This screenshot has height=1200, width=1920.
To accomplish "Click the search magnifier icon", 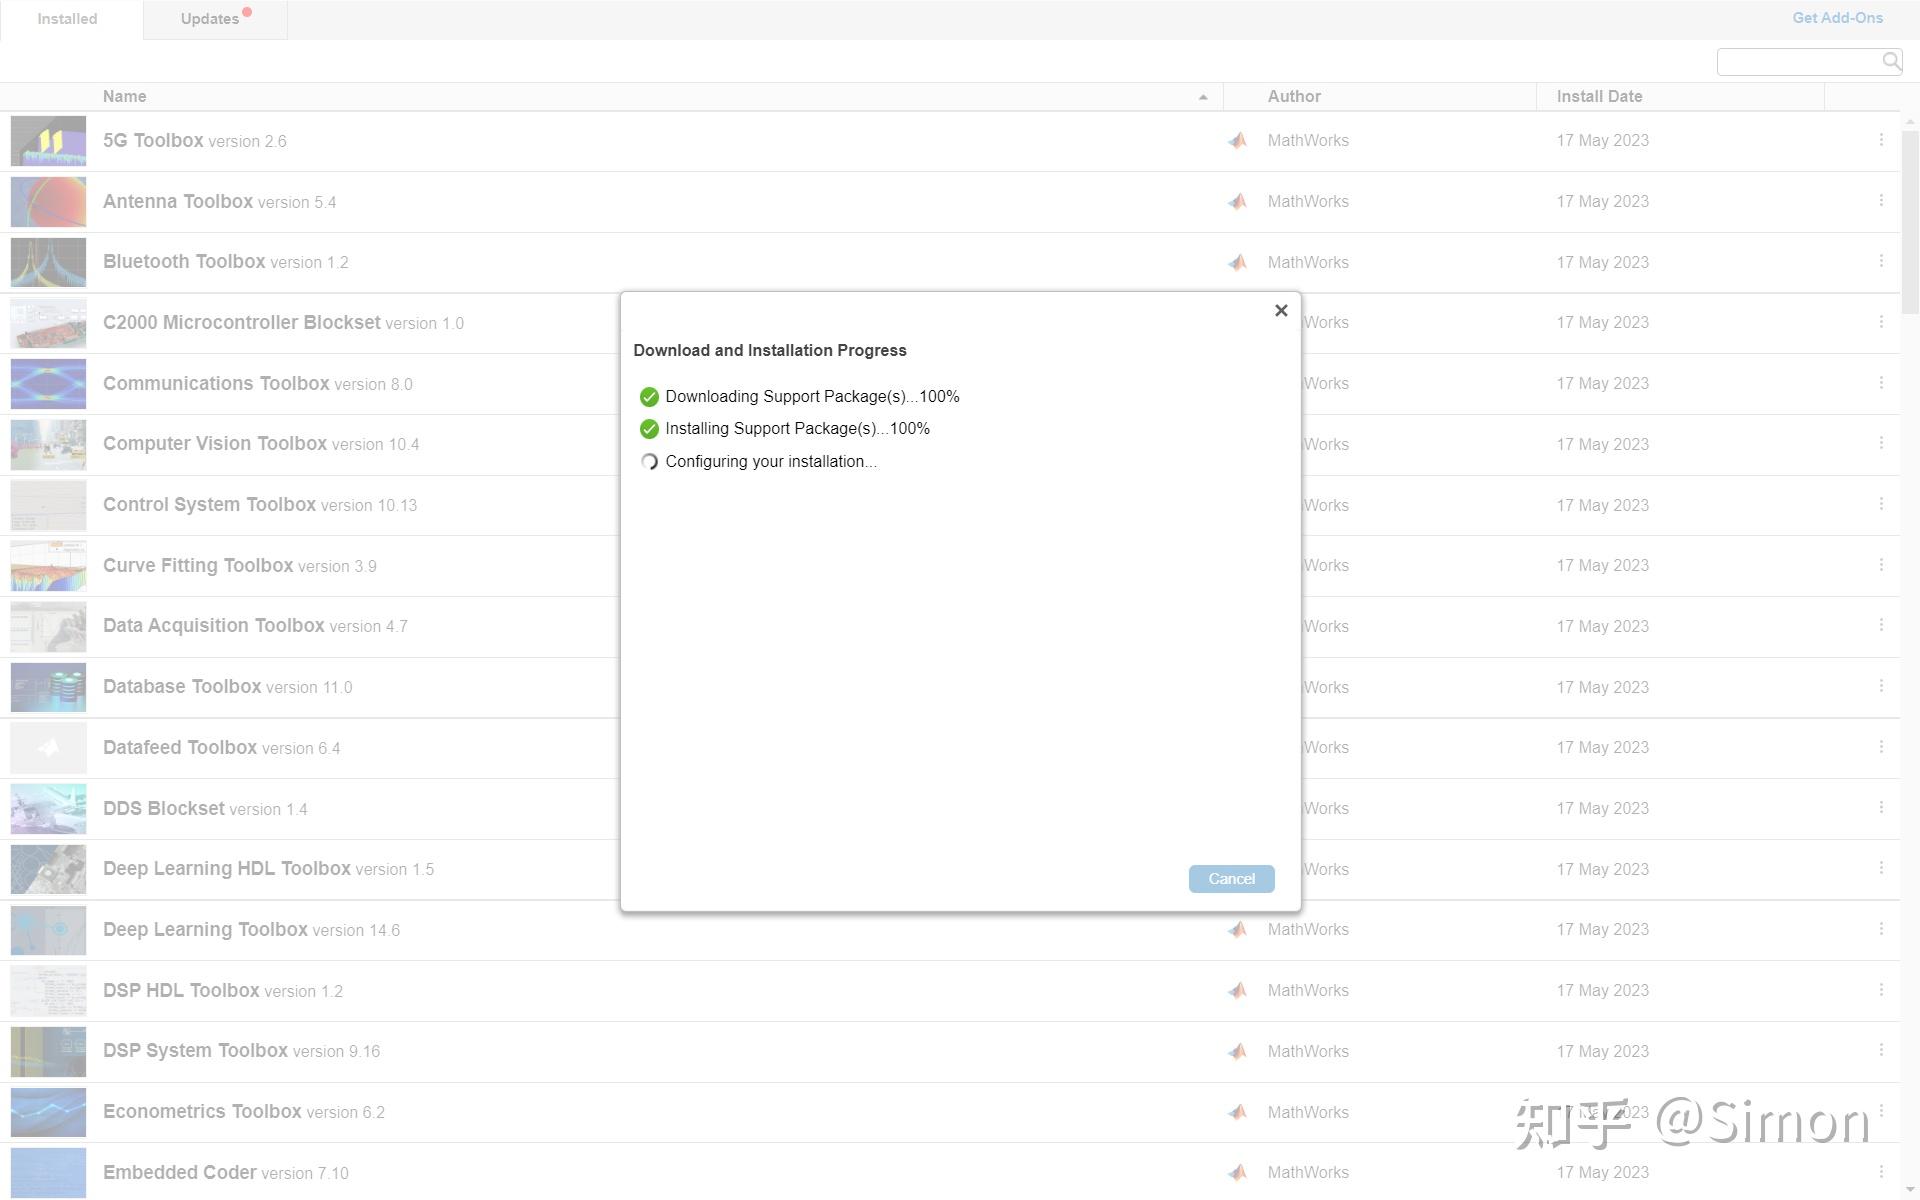I will [x=1890, y=62].
